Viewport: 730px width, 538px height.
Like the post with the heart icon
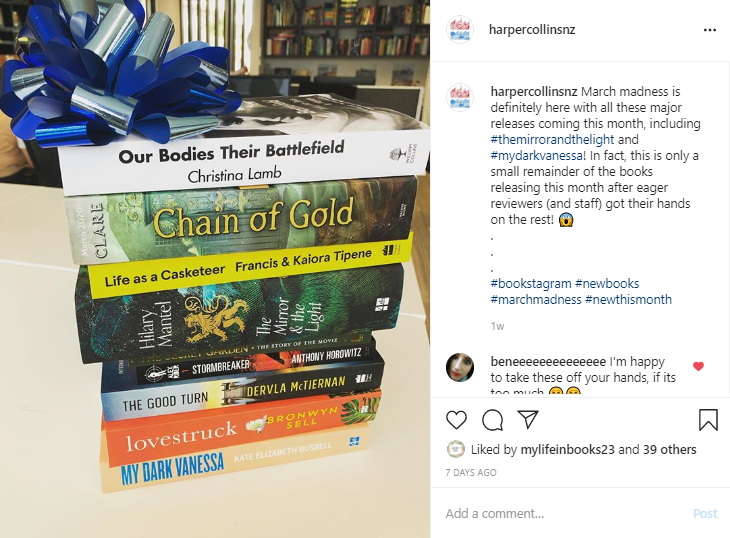(x=456, y=420)
